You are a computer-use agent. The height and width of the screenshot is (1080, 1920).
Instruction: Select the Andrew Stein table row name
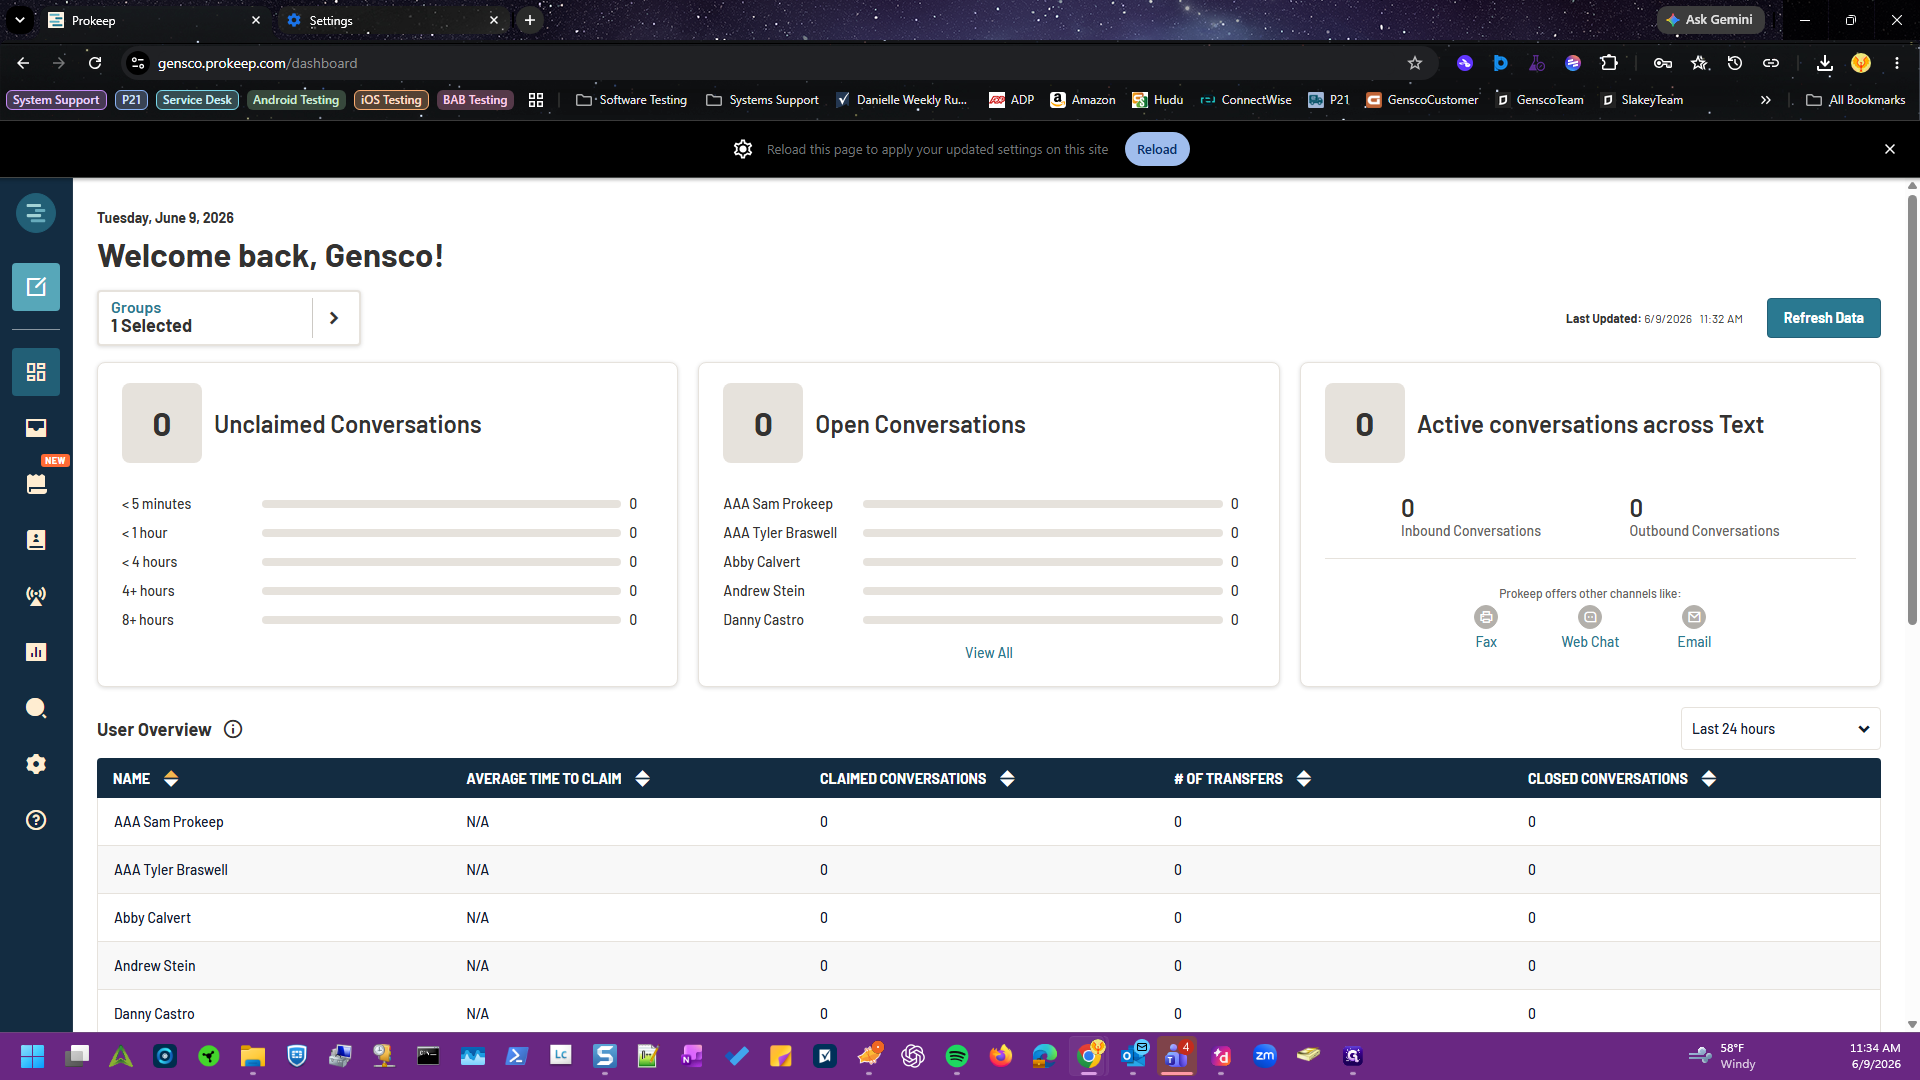pyautogui.click(x=155, y=966)
